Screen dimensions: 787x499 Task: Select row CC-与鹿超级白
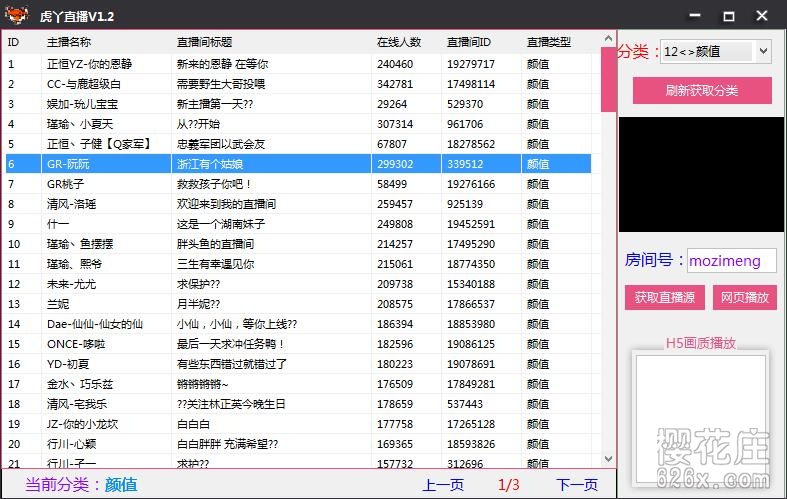tap(298, 84)
